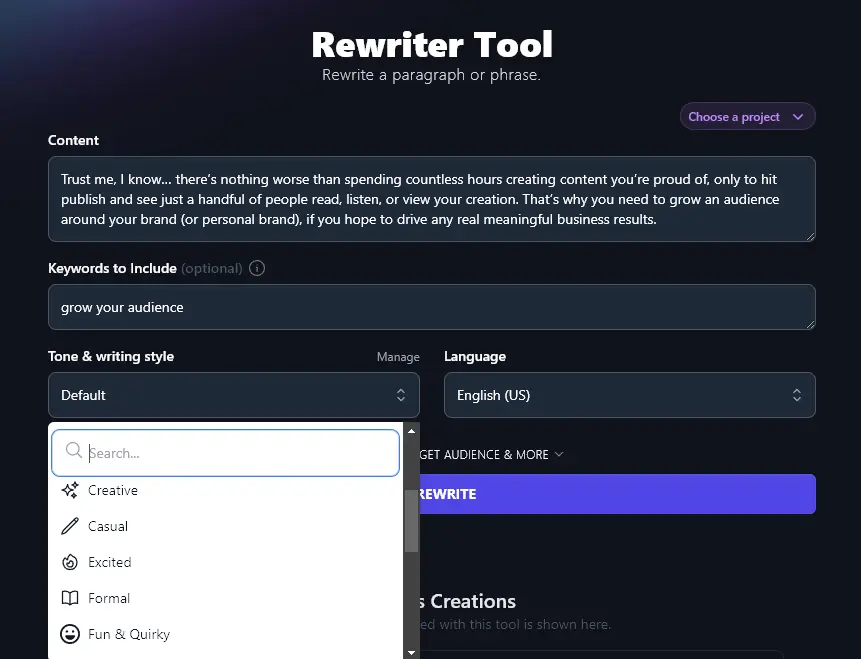Open the Manage tones link
Viewport: 861px width, 659px height.
(x=398, y=357)
